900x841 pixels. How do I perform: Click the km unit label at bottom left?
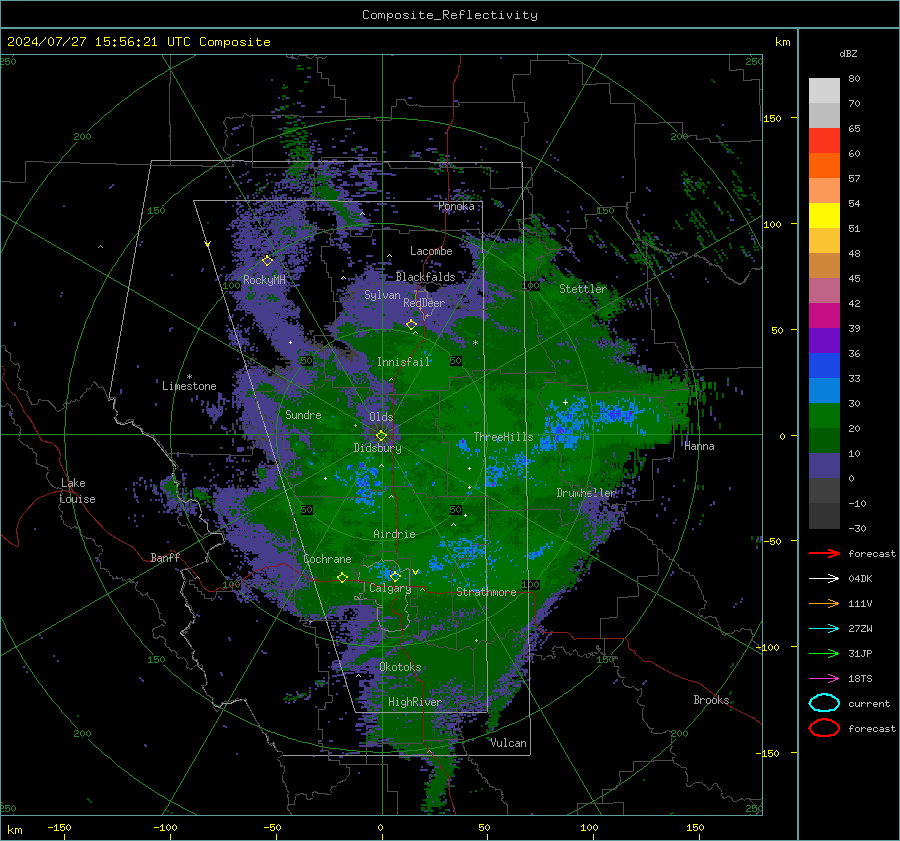coord(15,830)
